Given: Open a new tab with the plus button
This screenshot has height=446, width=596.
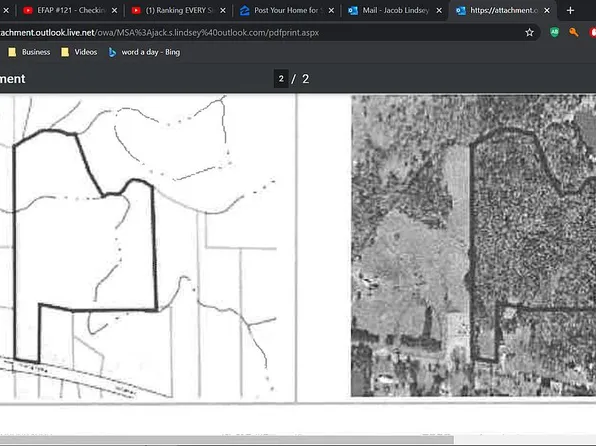Looking at the screenshot, I should pos(570,11).
